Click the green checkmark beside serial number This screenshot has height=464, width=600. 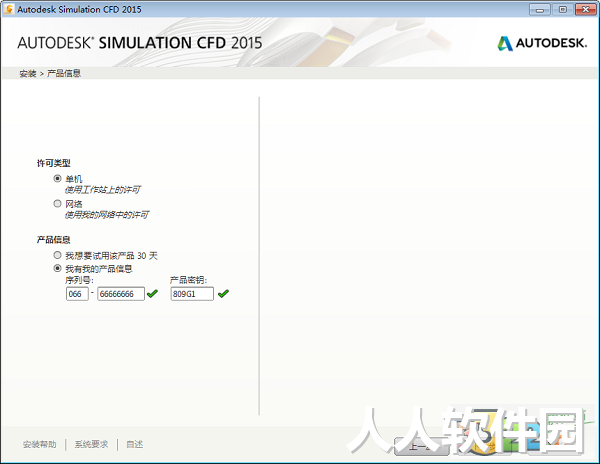tap(152, 294)
